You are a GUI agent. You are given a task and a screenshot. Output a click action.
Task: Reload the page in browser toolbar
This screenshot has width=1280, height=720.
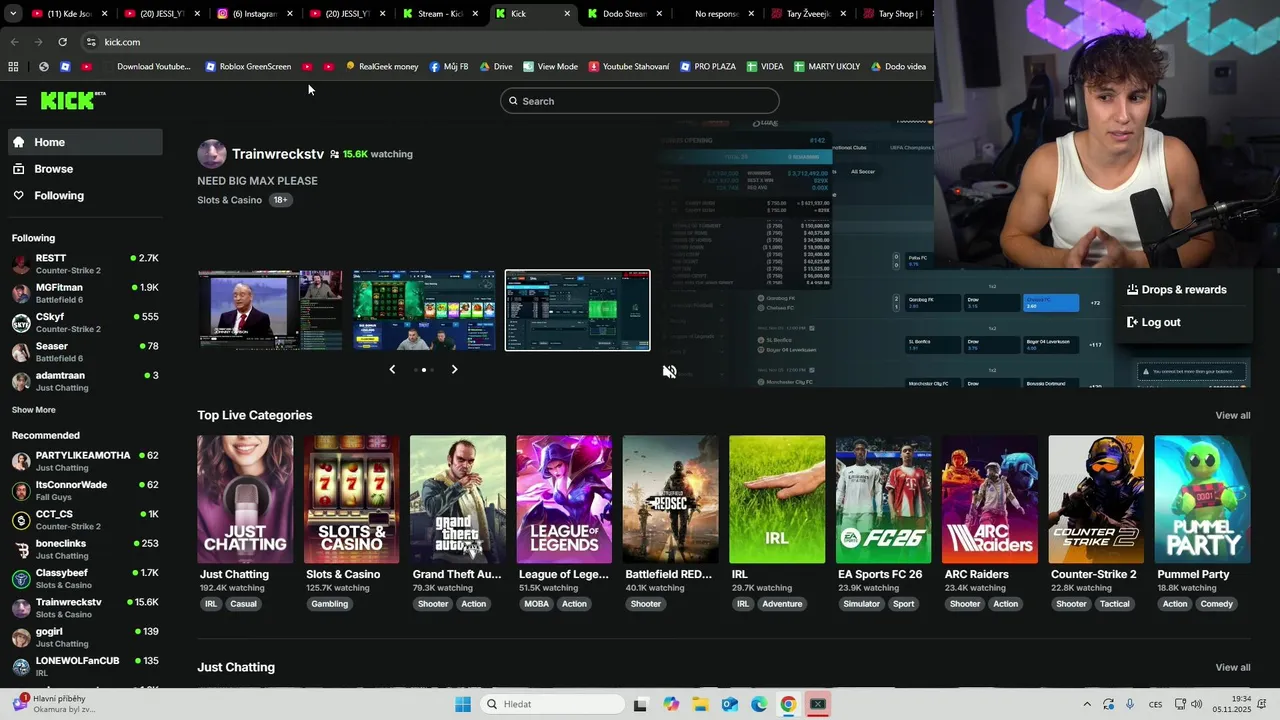click(62, 42)
